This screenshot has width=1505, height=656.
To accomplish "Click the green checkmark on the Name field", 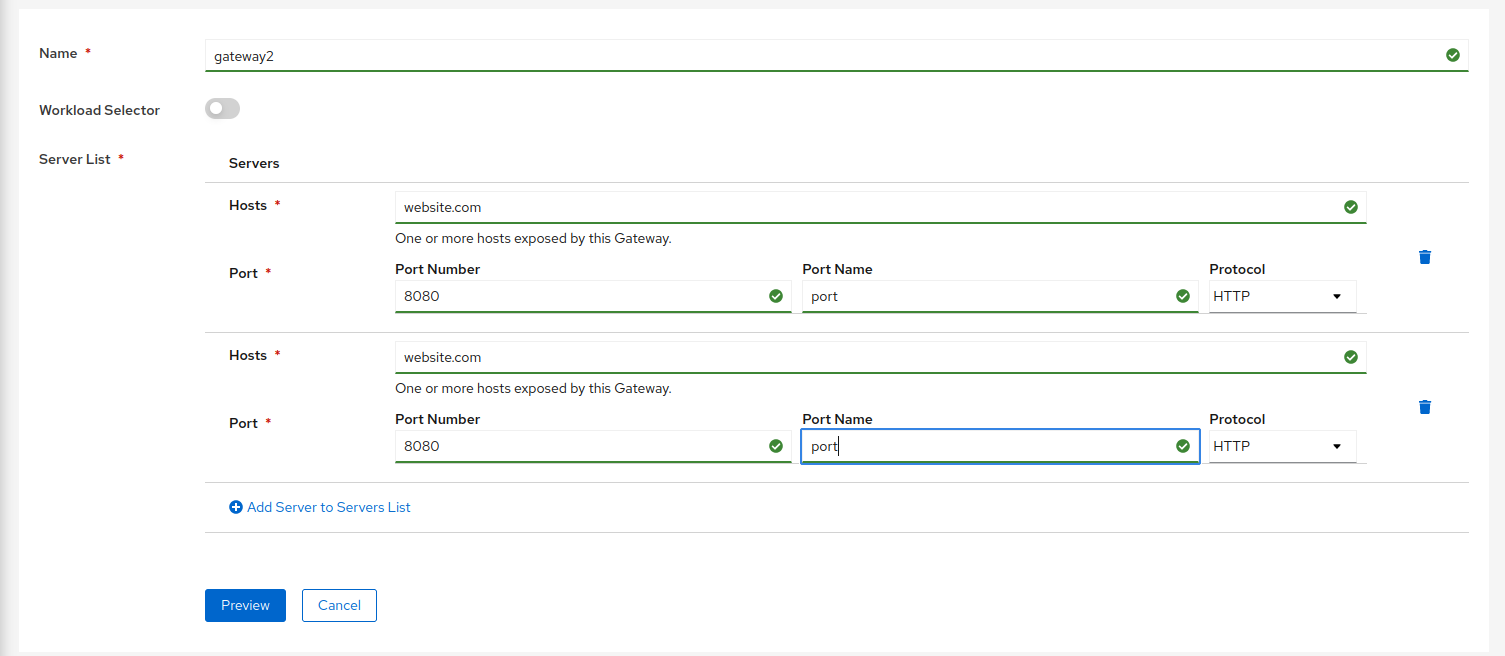I will (x=1453, y=55).
